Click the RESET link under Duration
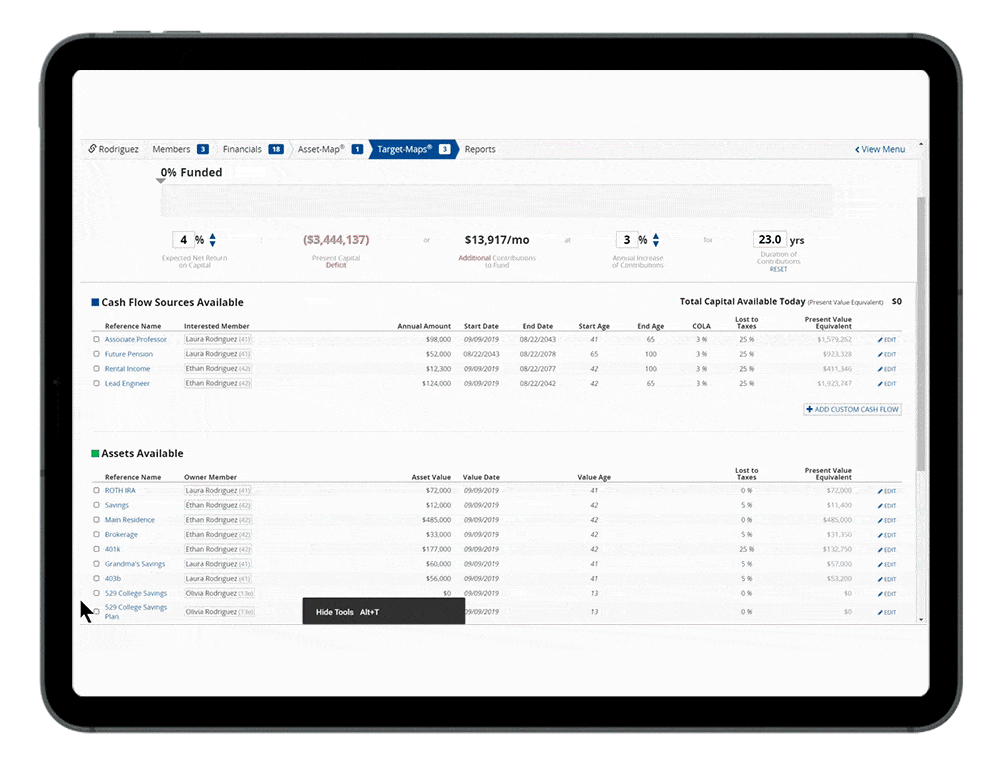The width and height of the screenshot is (1000, 776). (x=778, y=269)
